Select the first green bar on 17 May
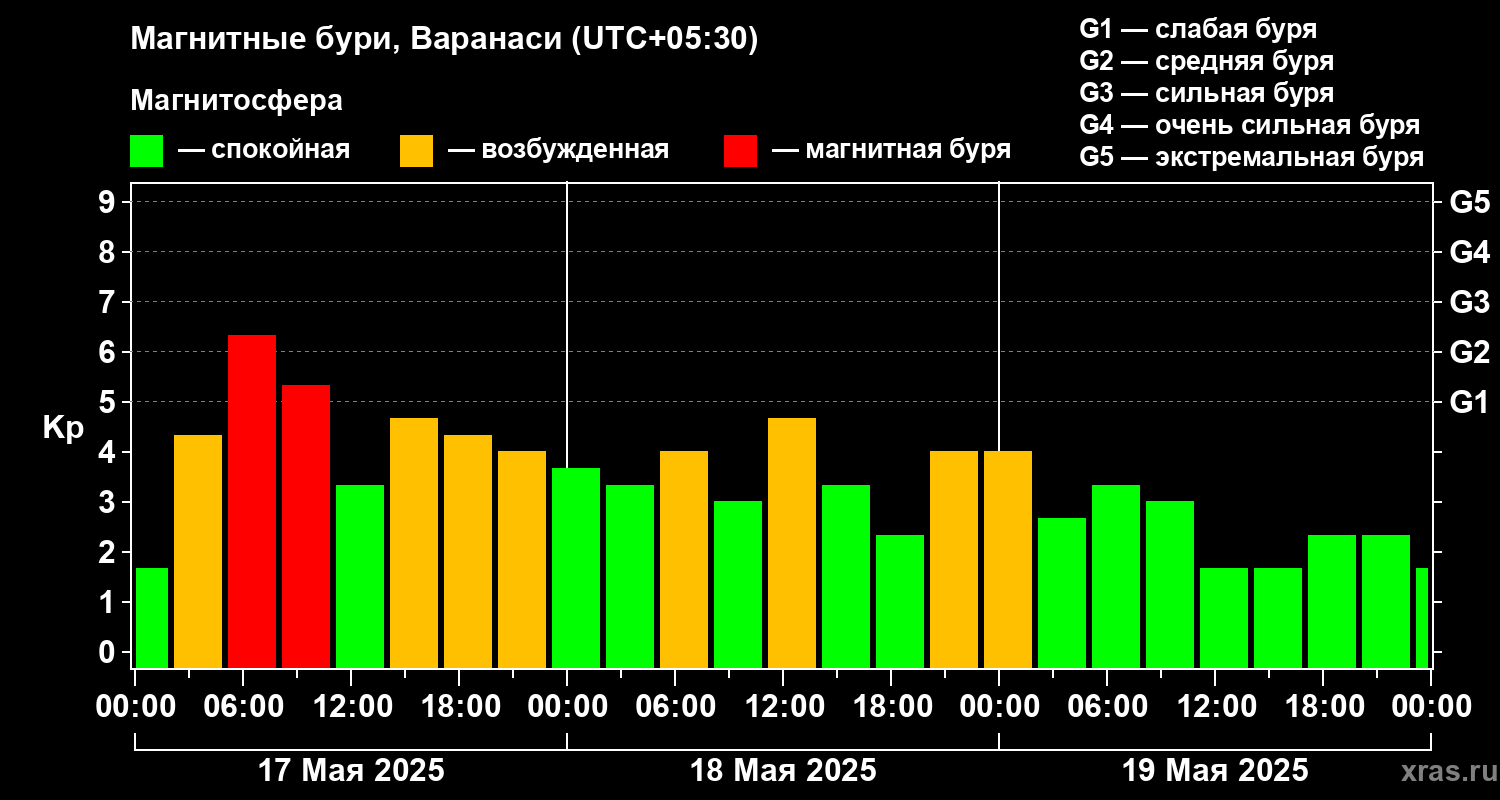1500x800 pixels. click(x=152, y=618)
